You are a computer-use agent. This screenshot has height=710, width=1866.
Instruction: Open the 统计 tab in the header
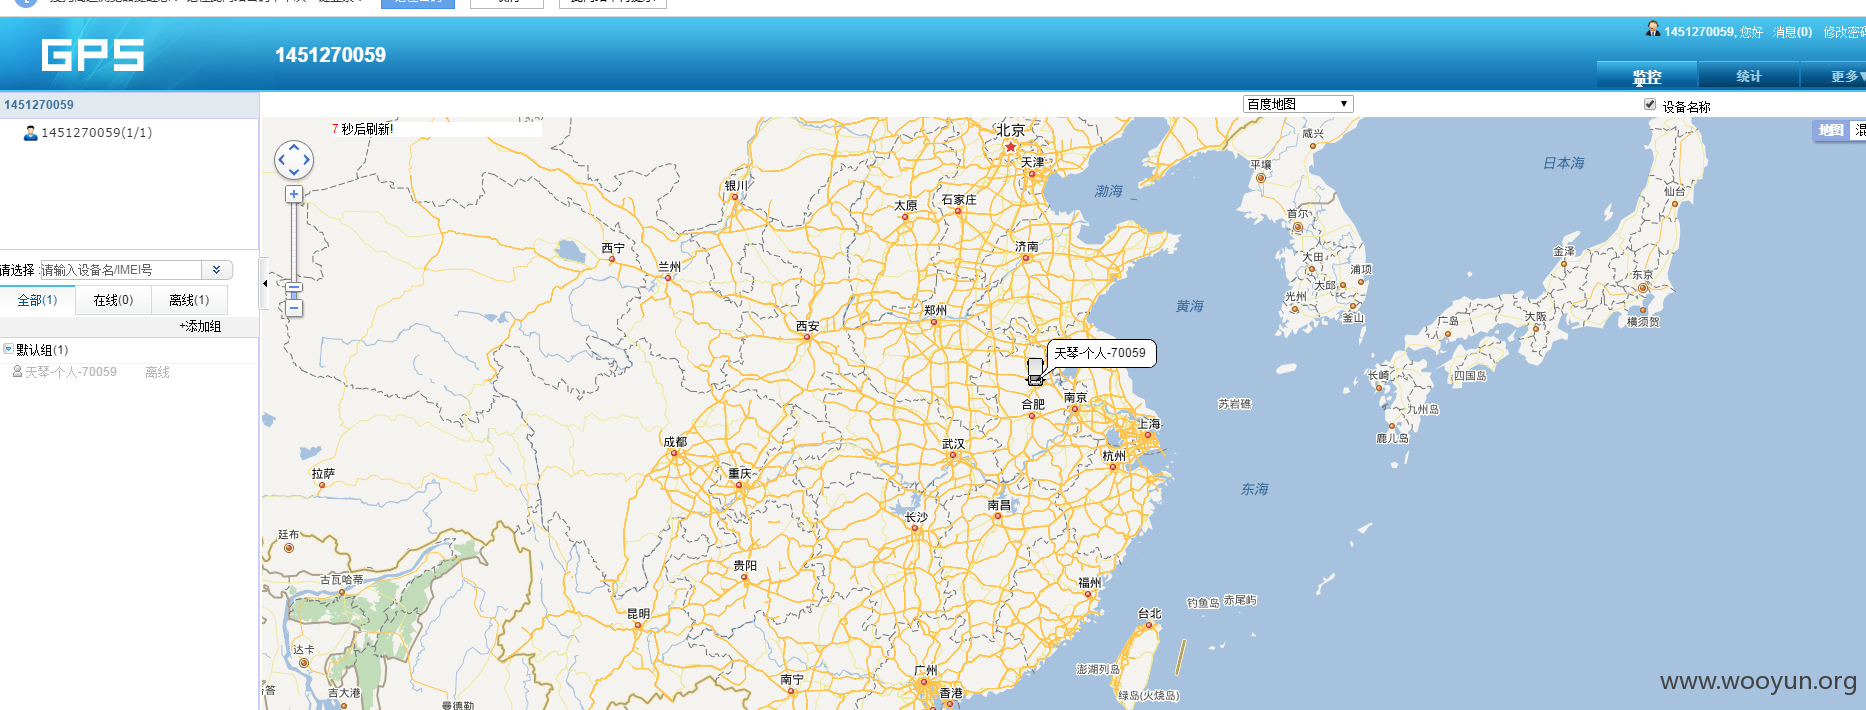(x=1749, y=76)
